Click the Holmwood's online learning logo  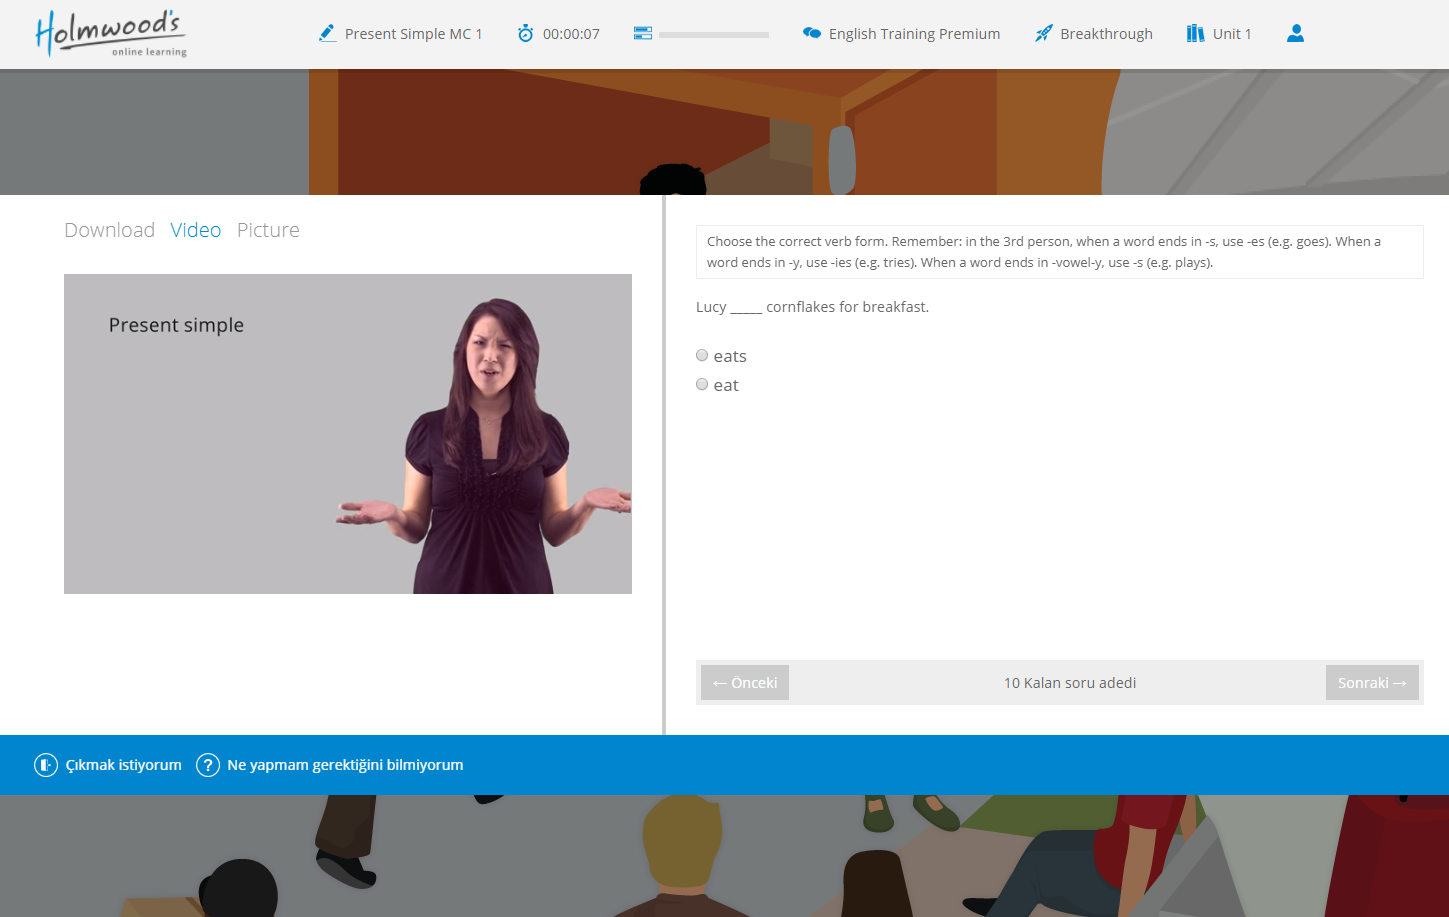click(x=111, y=34)
